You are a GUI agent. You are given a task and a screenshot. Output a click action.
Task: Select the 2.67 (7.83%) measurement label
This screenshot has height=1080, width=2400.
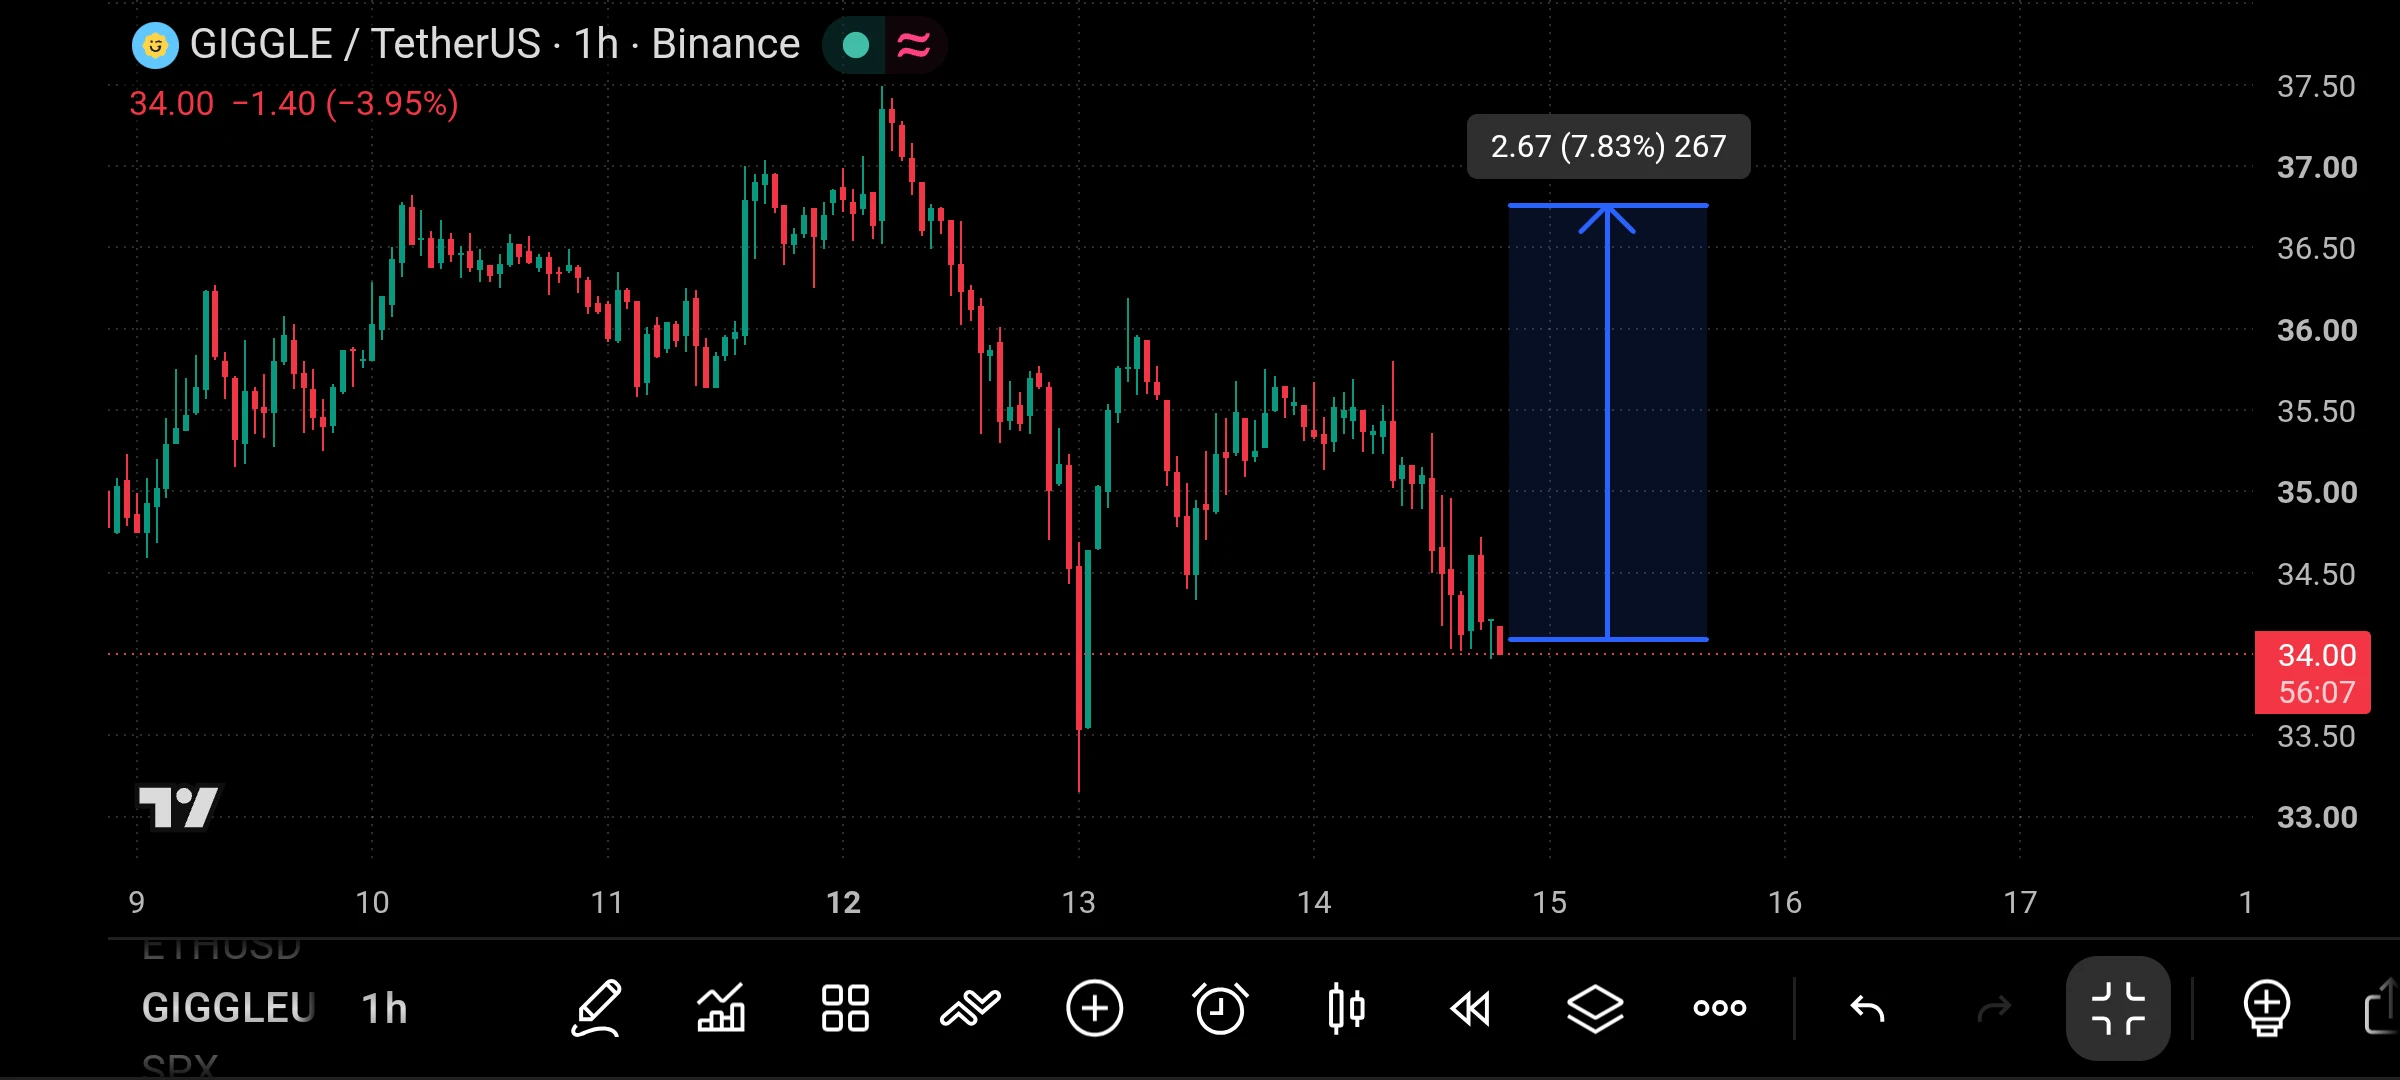point(1608,146)
